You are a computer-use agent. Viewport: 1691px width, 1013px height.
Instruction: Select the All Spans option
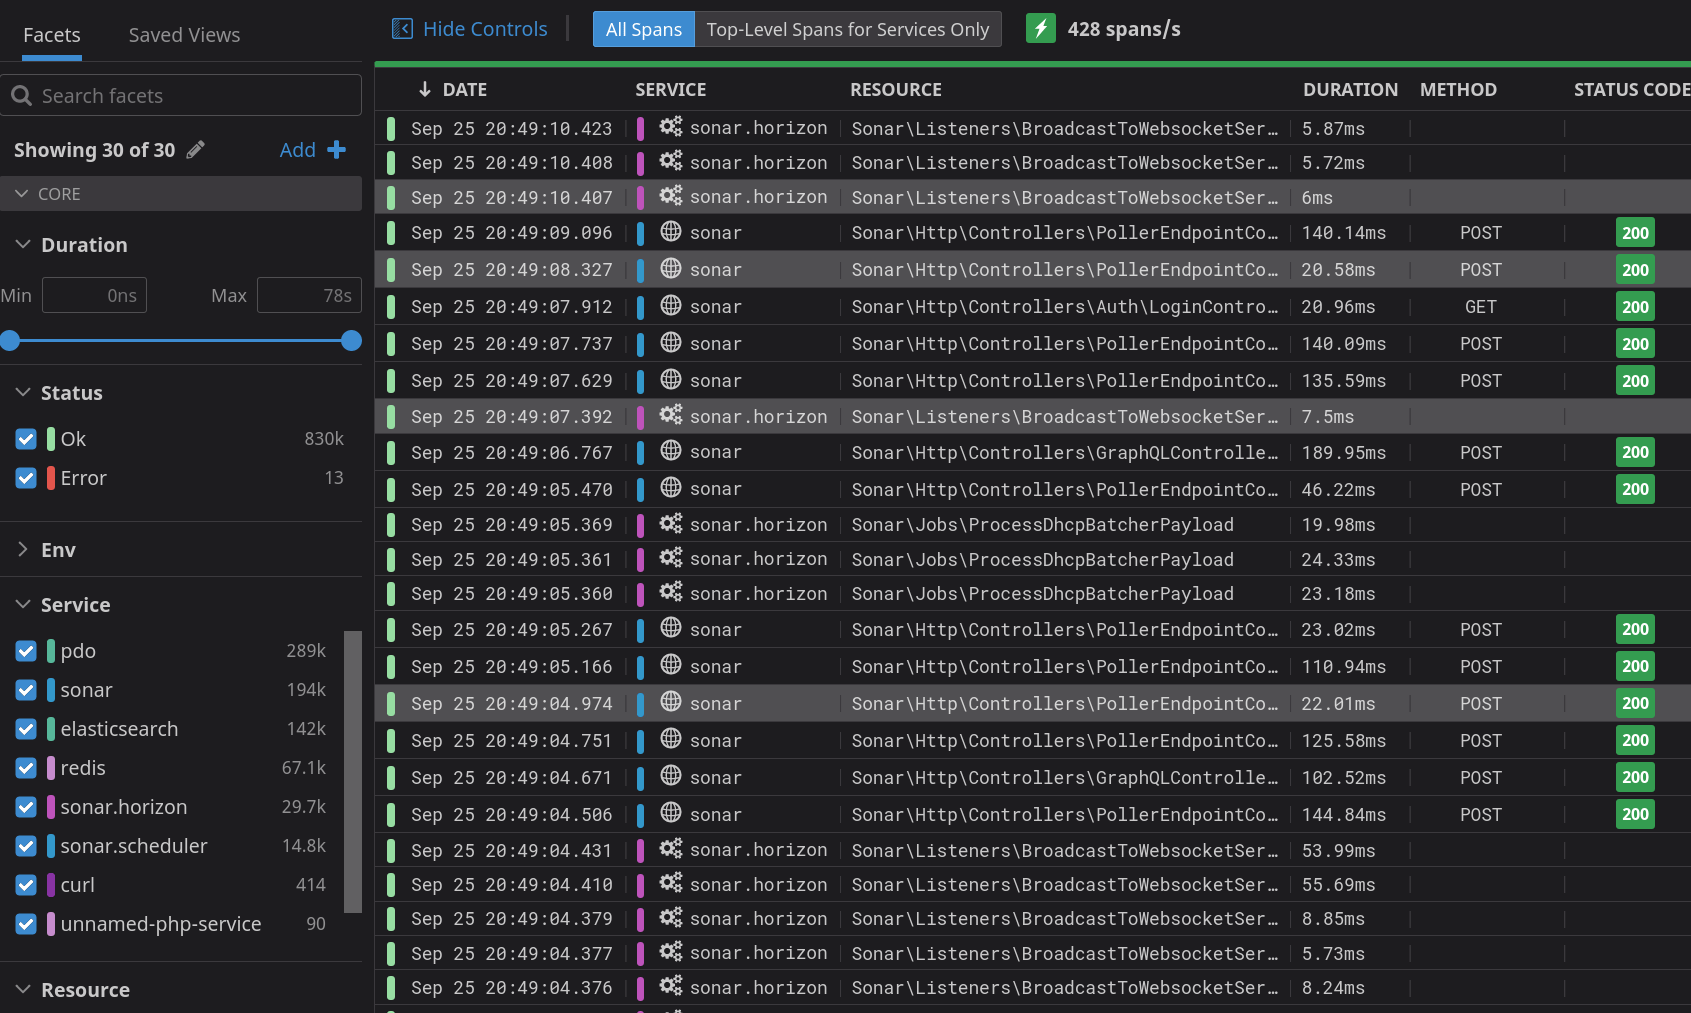tap(644, 29)
